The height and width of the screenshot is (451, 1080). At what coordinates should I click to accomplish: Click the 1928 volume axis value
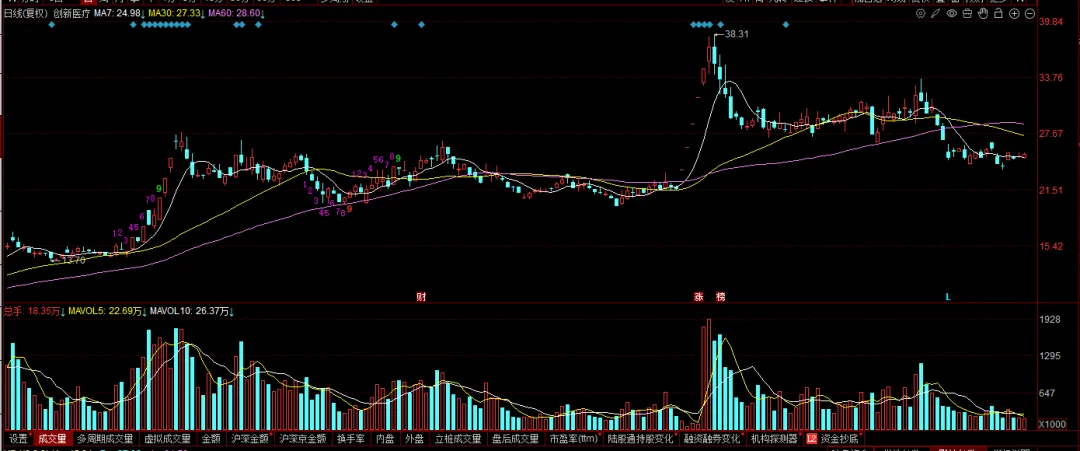point(1048,320)
